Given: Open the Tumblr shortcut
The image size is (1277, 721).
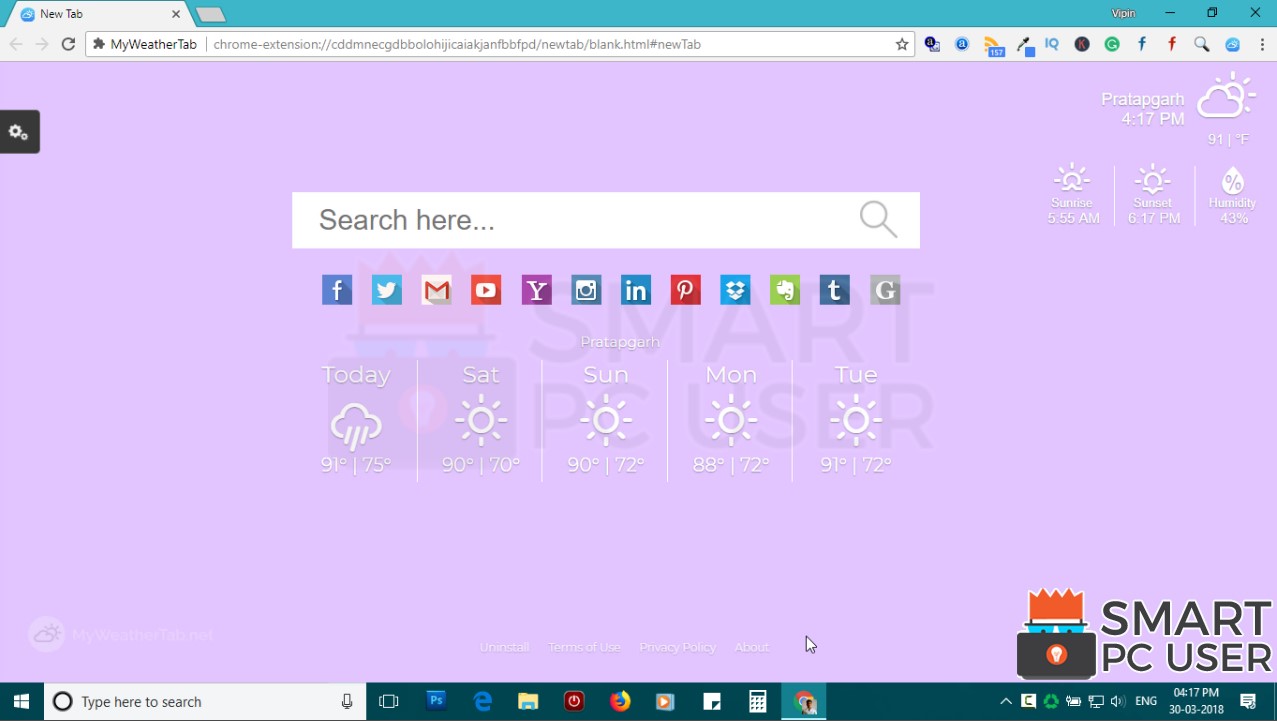Looking at the screenshot, I should pos(834,289).
